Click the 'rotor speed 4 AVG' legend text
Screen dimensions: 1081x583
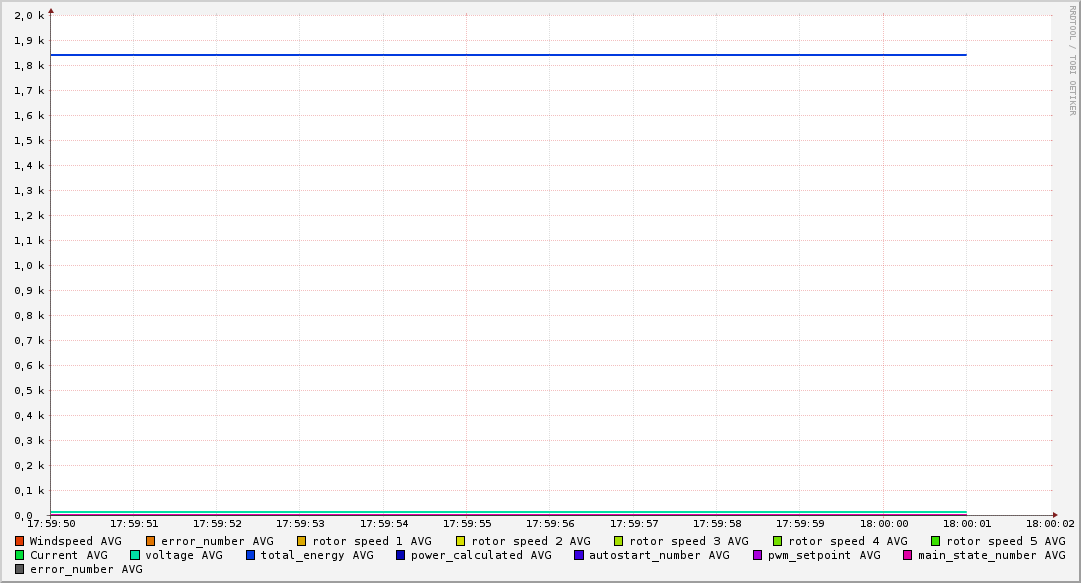click(x=847, y=541)
